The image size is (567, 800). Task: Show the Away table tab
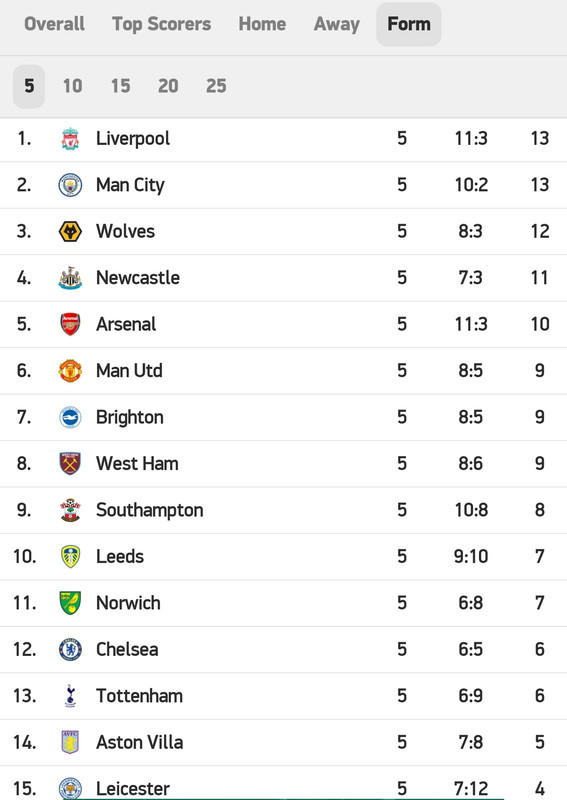(336, 24)
